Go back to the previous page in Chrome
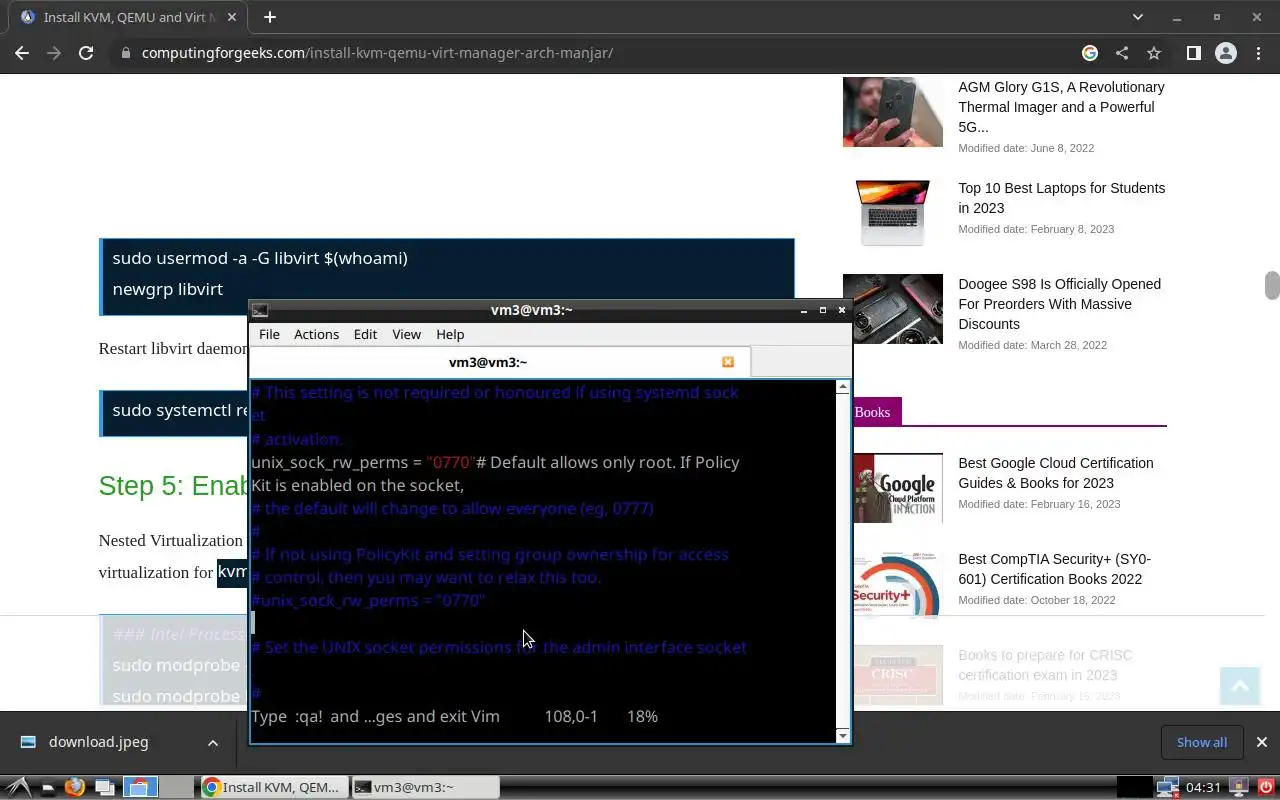The height and width of the screenshot is (800, 1280). click(x=22, y=53)
